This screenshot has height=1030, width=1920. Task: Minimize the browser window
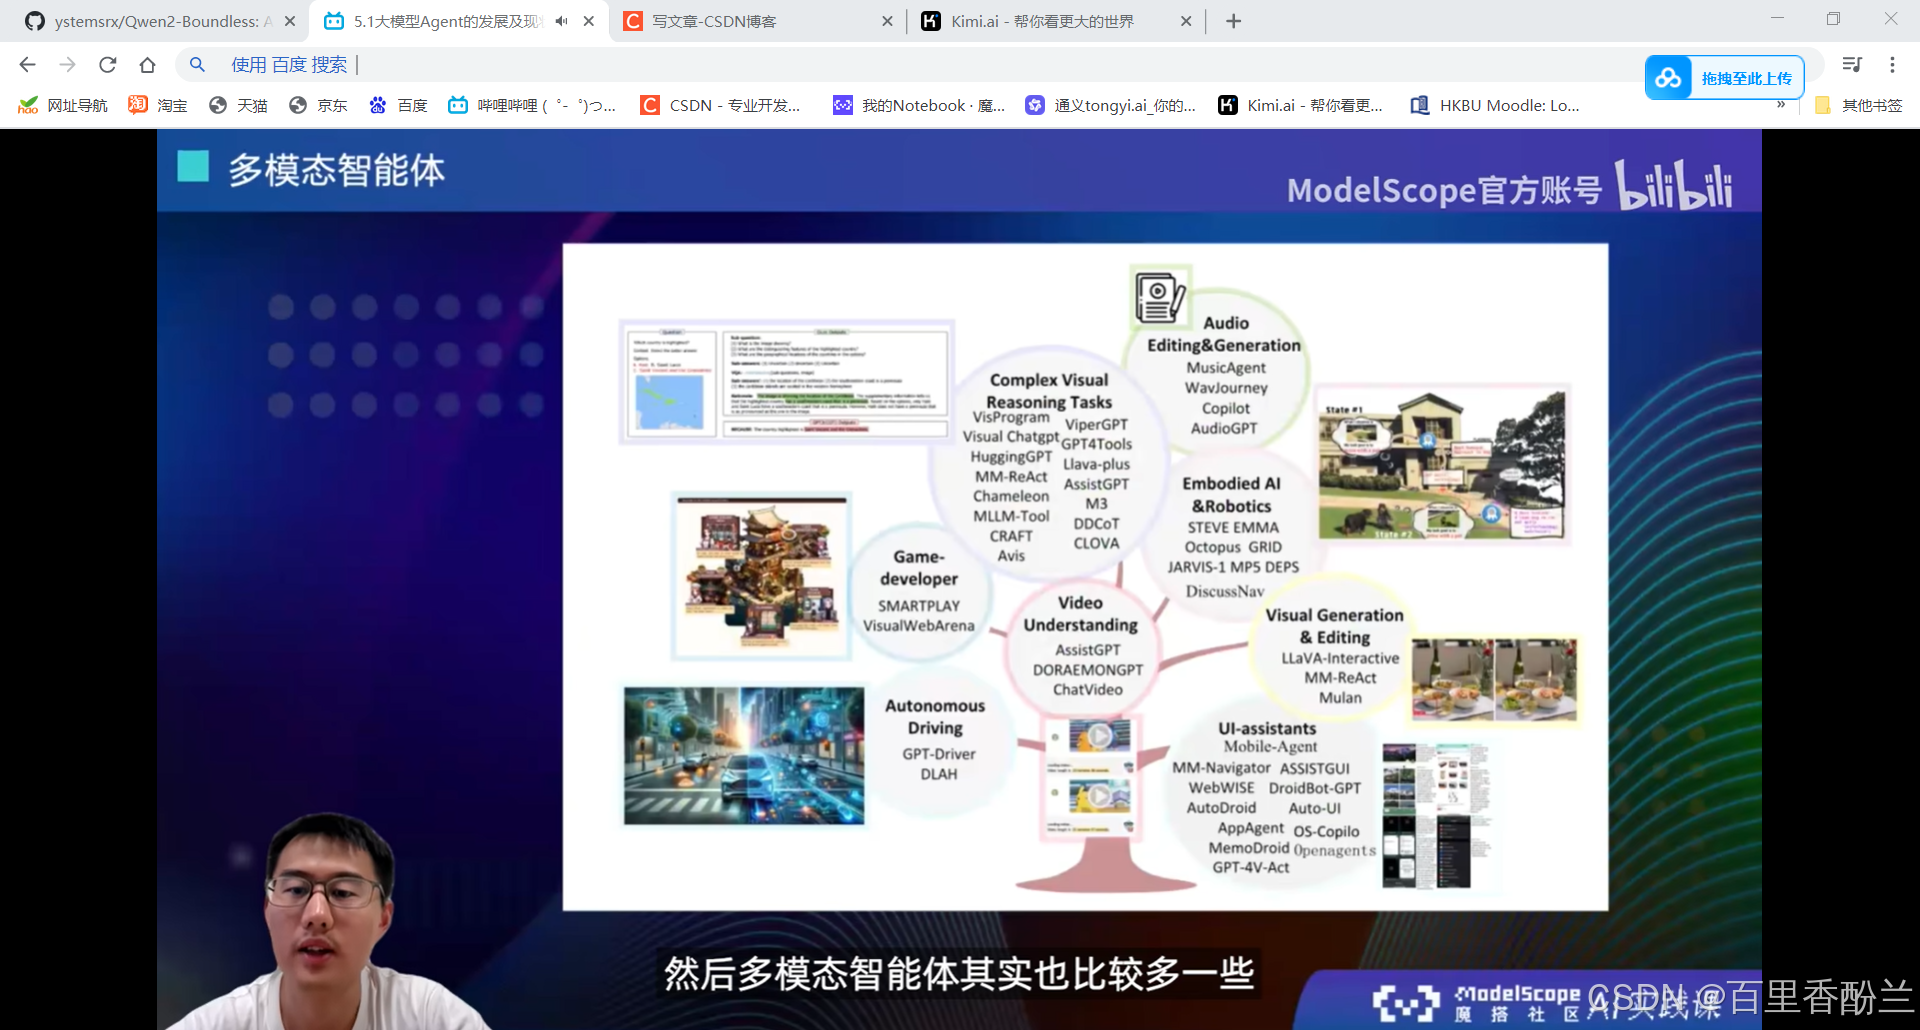[1777, 19]
